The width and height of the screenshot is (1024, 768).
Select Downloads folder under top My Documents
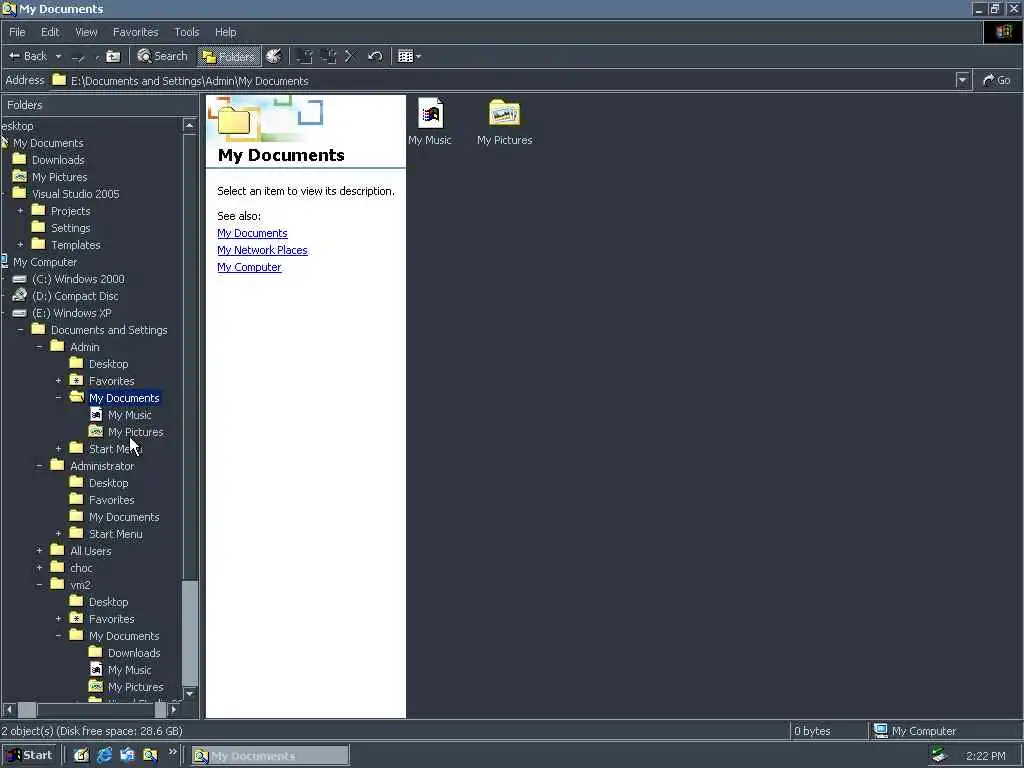(57, 160)
